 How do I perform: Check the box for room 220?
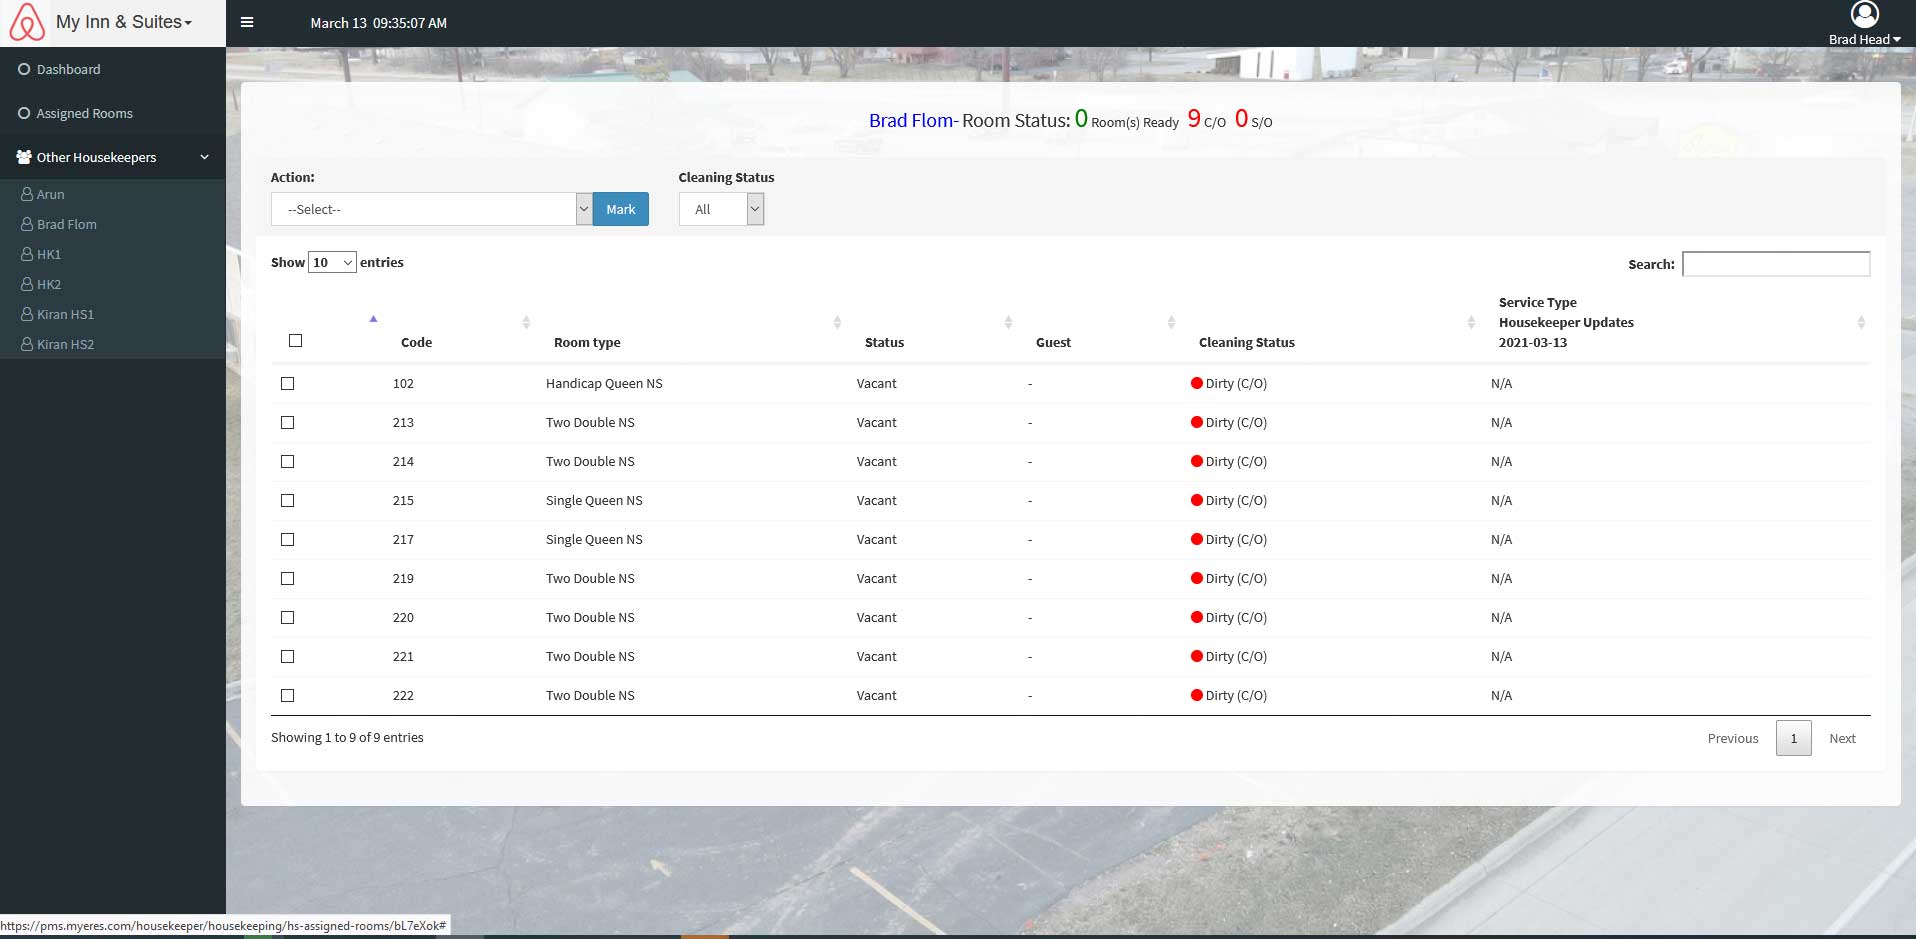pos(288,617)
